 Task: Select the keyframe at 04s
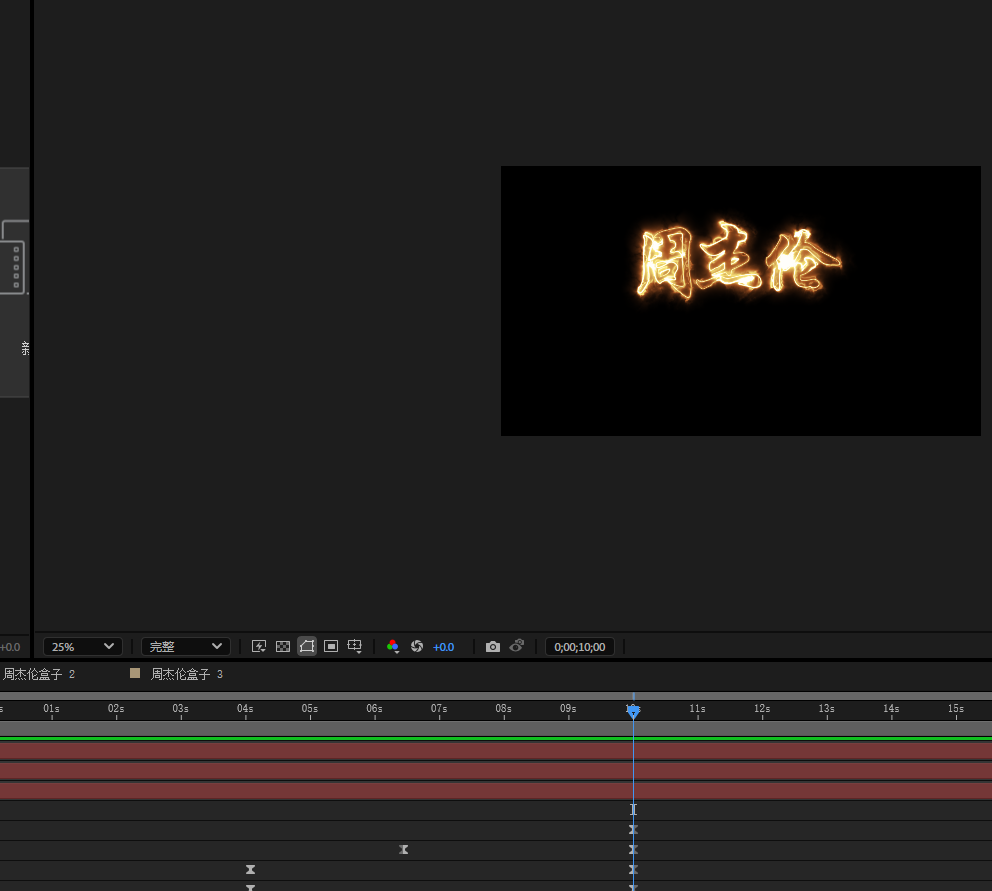pos(251,870)
